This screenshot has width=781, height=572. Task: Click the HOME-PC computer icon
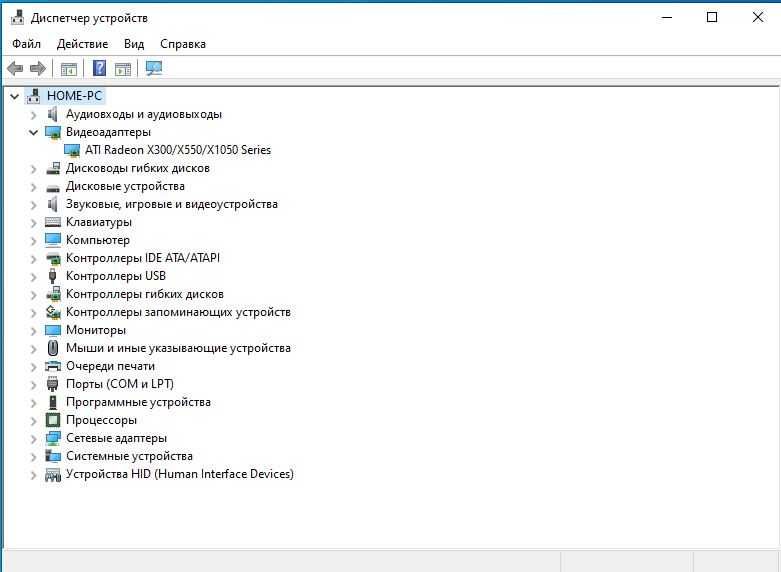pos(33,96)
